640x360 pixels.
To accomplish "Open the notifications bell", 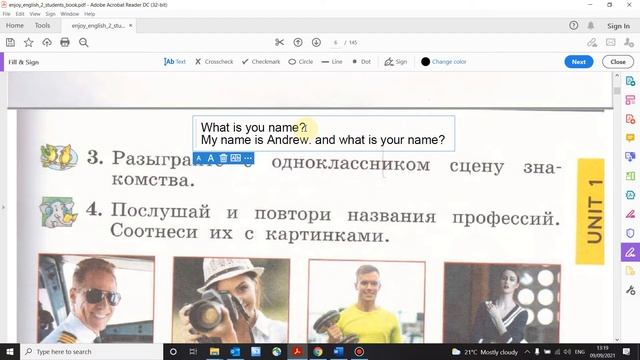I will click(x=591, y=25).
